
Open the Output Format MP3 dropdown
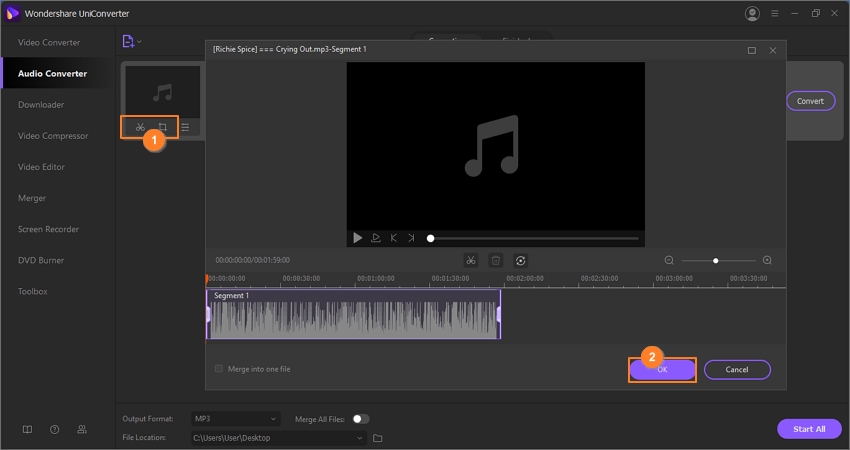236,419
